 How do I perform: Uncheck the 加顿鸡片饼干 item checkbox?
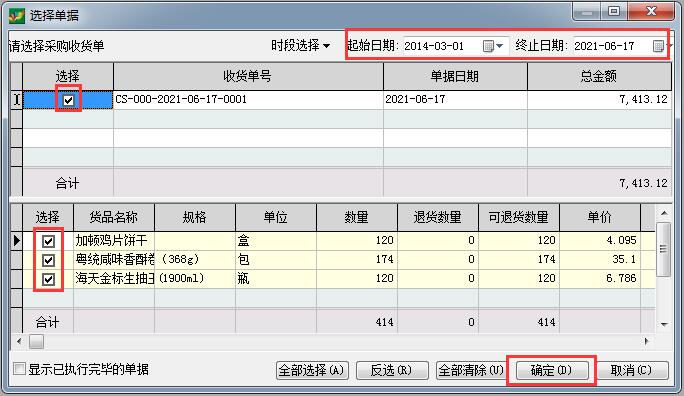(x=48, y=241)
